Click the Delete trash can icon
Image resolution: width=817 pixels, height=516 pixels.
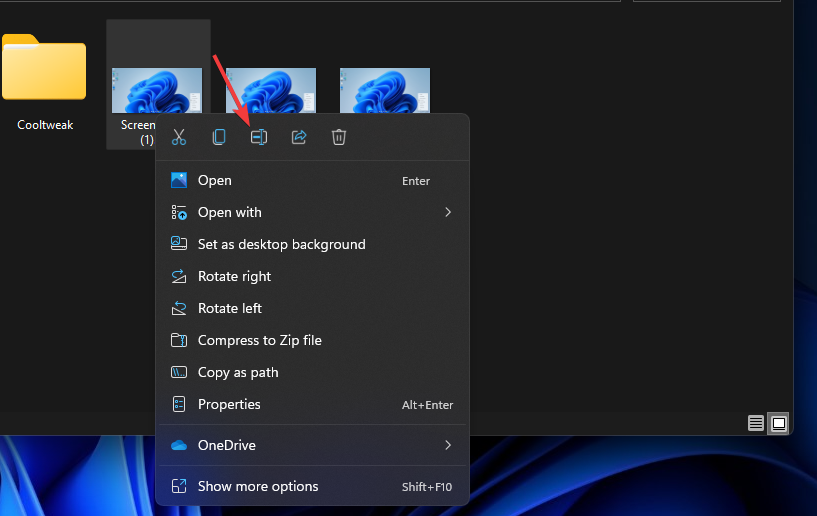coord(339,137)
